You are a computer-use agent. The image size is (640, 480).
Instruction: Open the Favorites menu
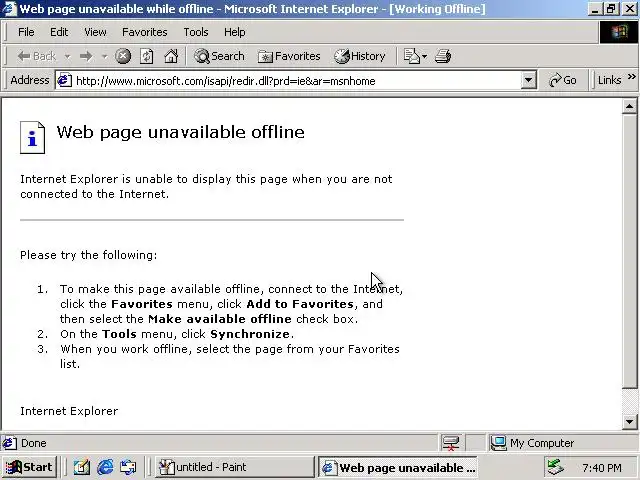point(144,32)
